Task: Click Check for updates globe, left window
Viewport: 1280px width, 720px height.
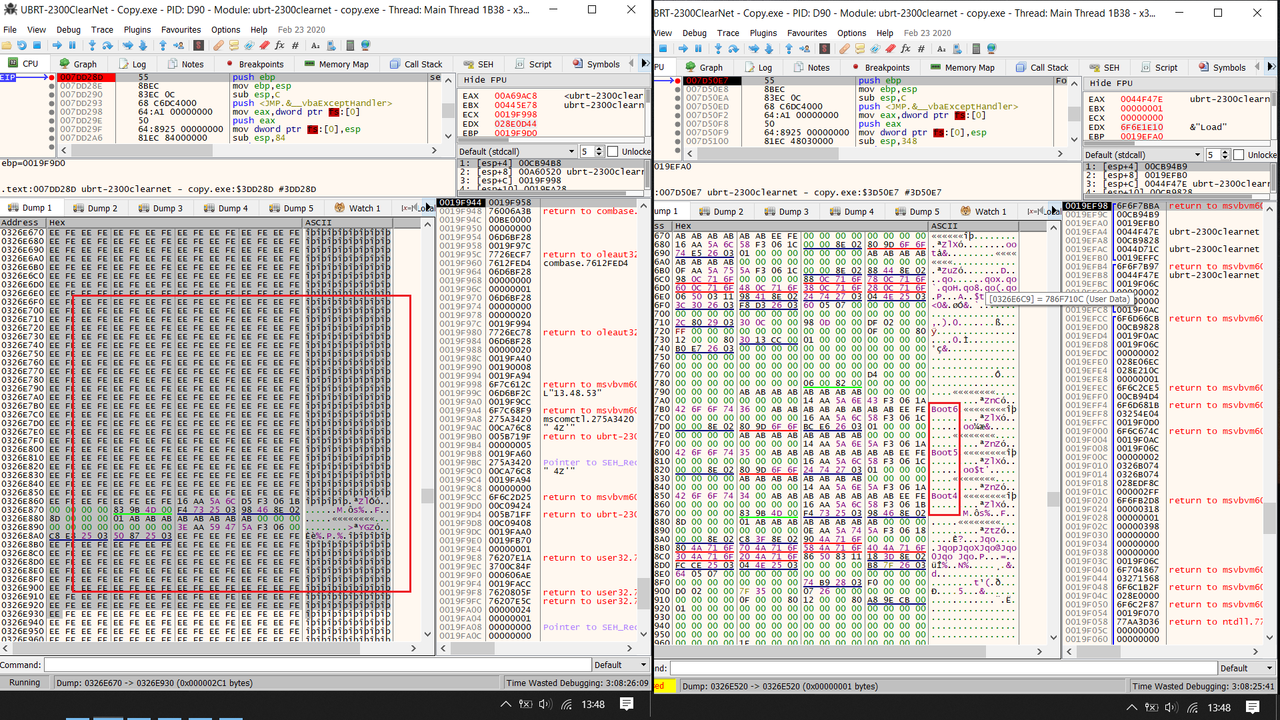Action: 366,46
